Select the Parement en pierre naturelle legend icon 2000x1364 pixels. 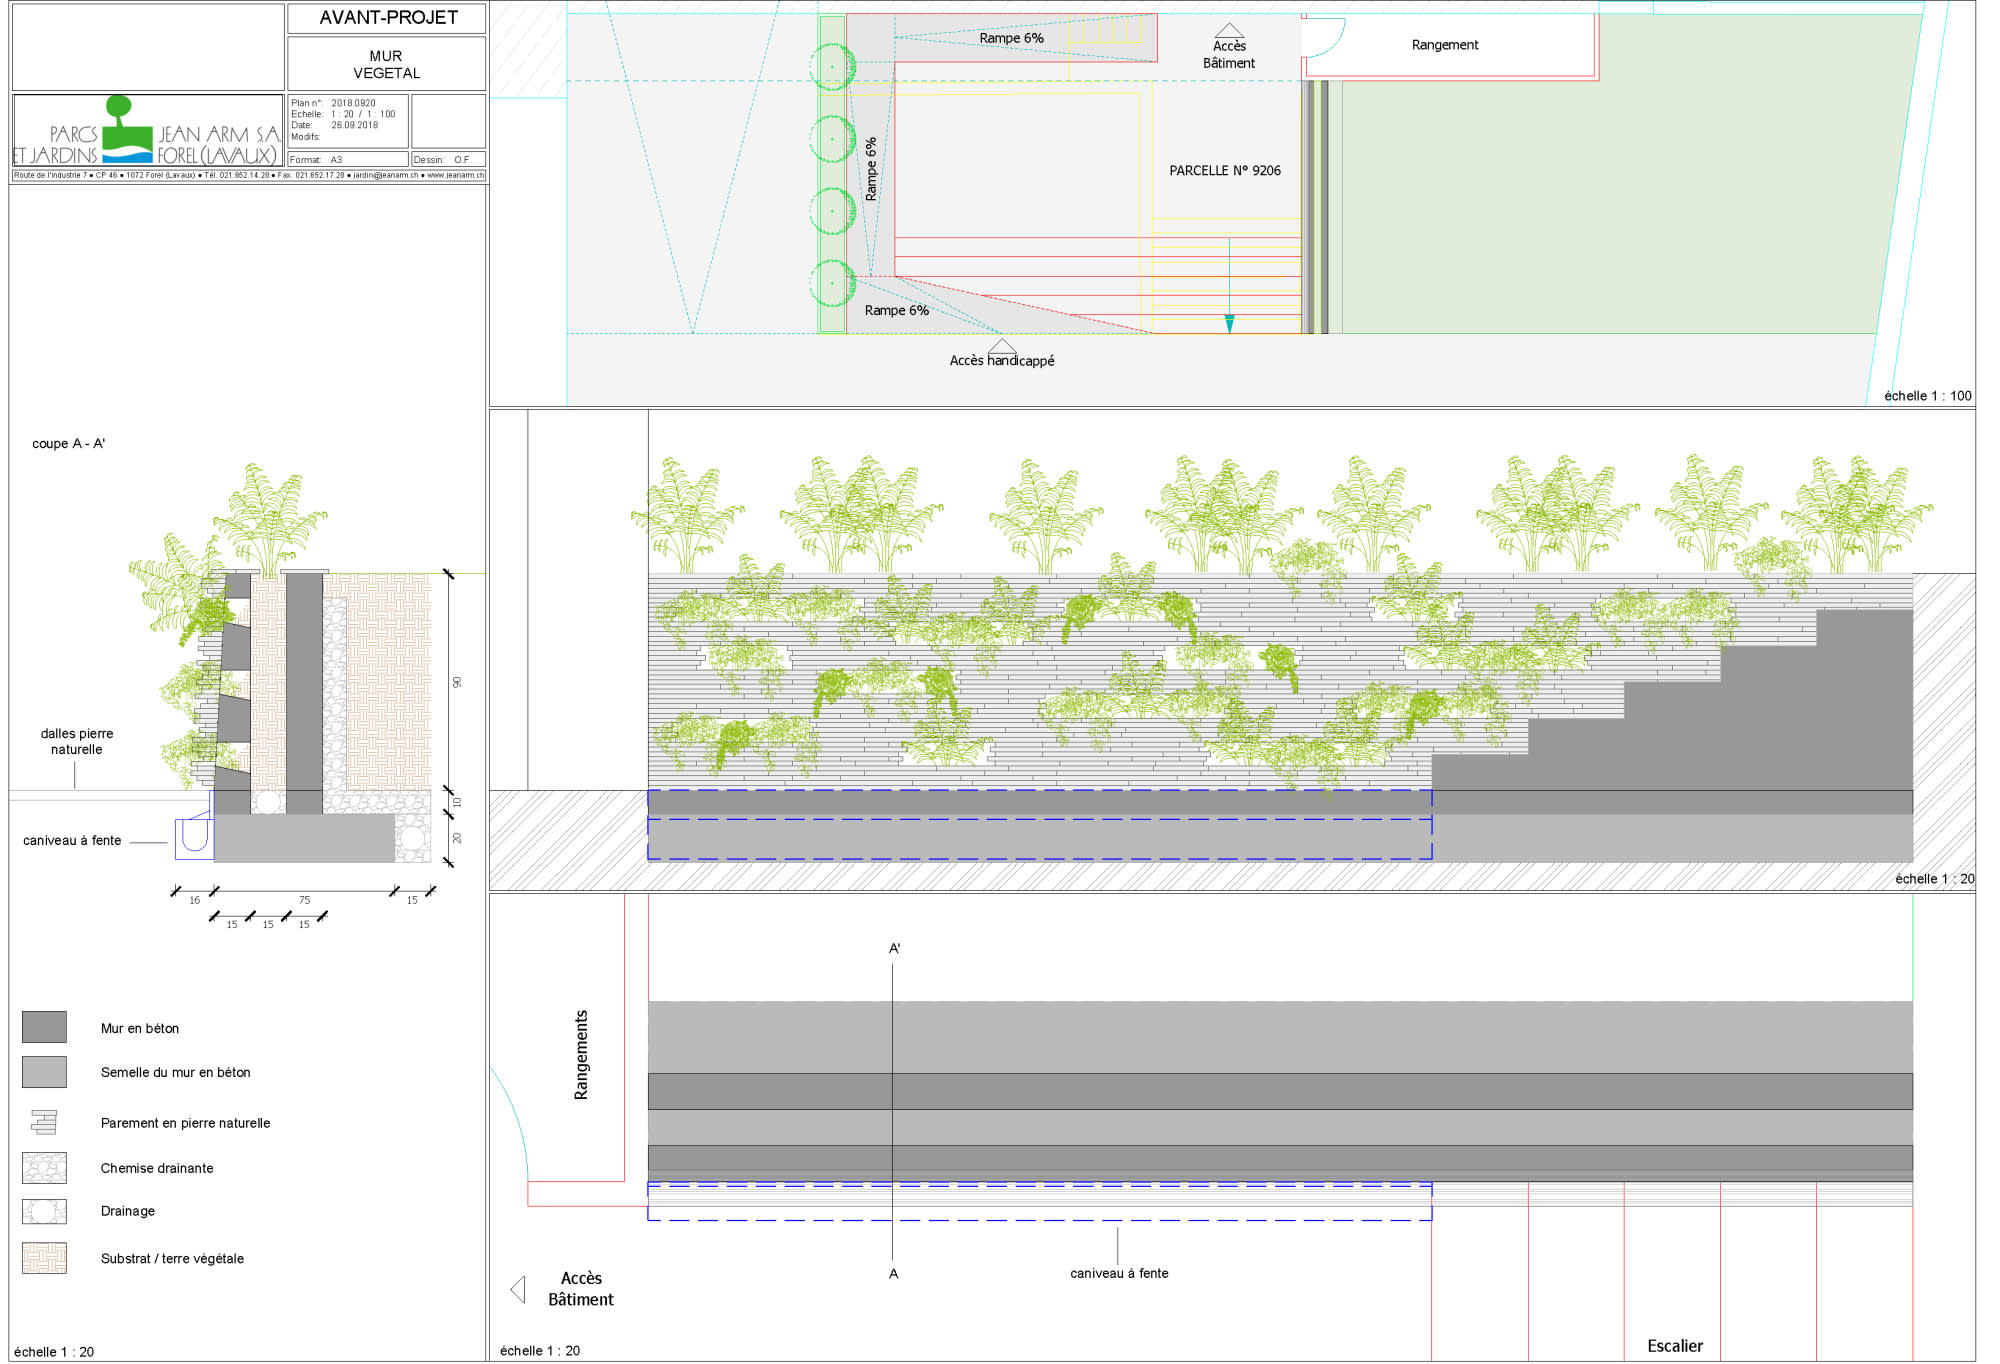click(44, 1122)
